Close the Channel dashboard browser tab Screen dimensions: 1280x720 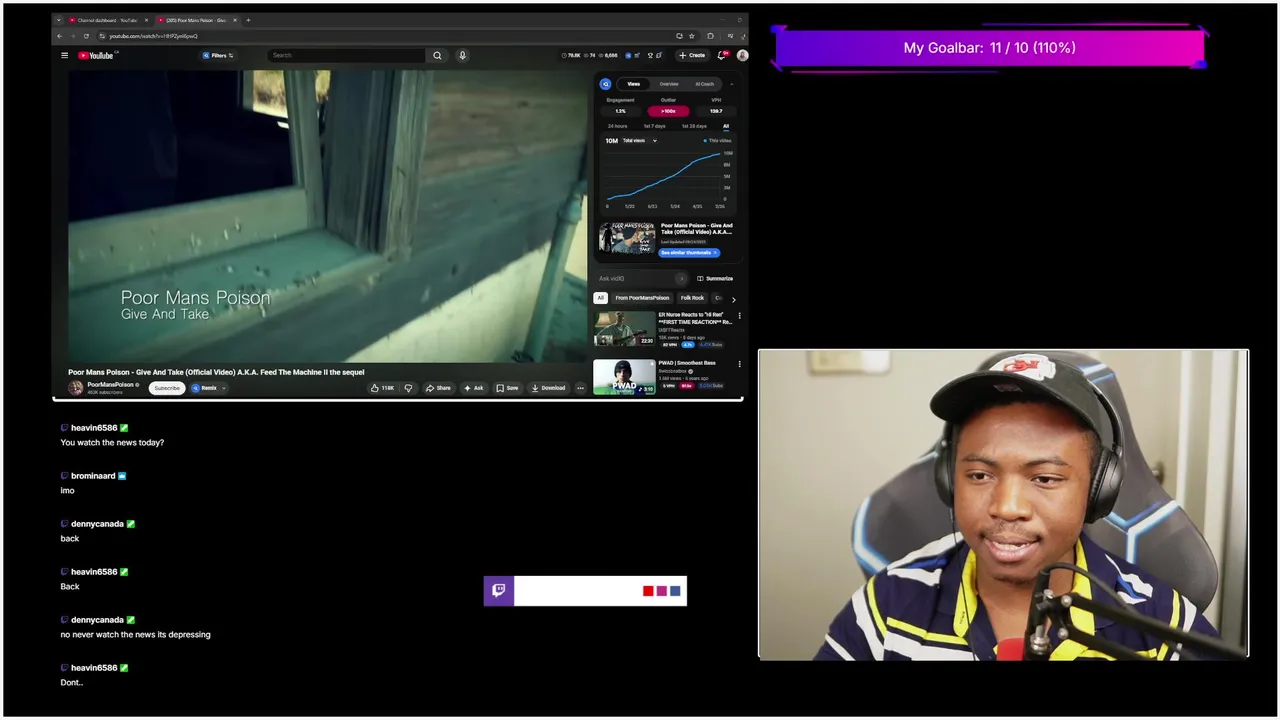tap(146, 20)
